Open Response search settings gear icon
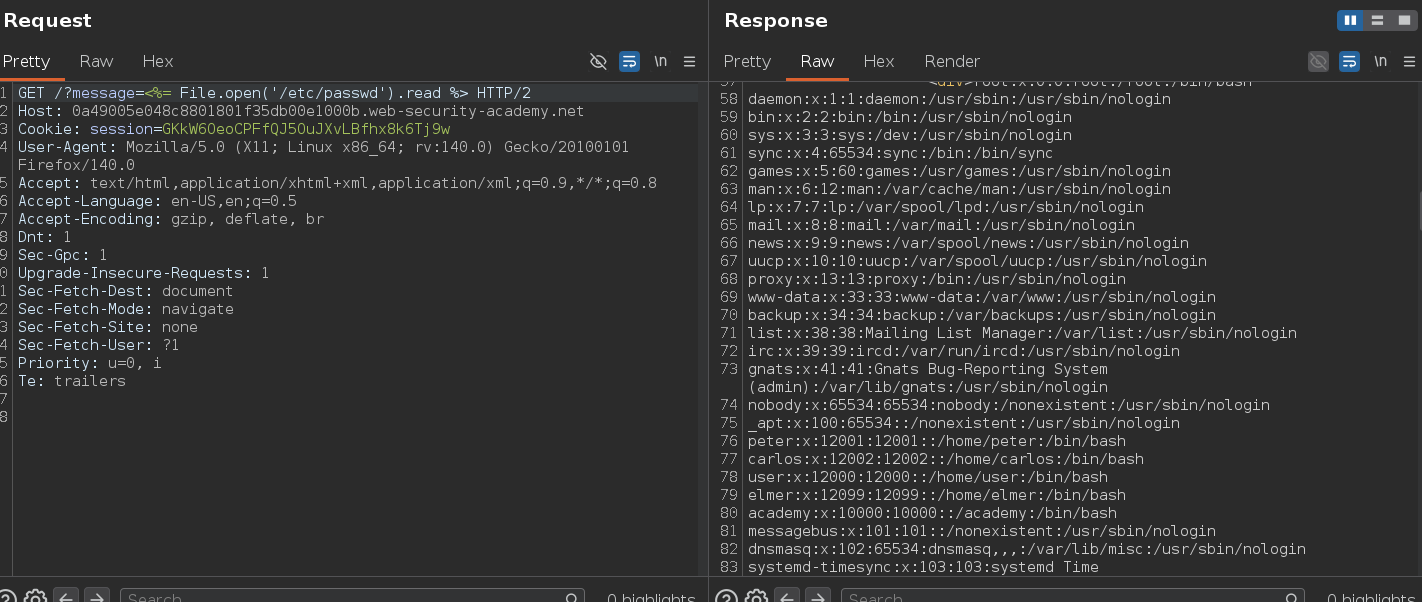The width and height of the screenshot is (1422, 602). 756,598
